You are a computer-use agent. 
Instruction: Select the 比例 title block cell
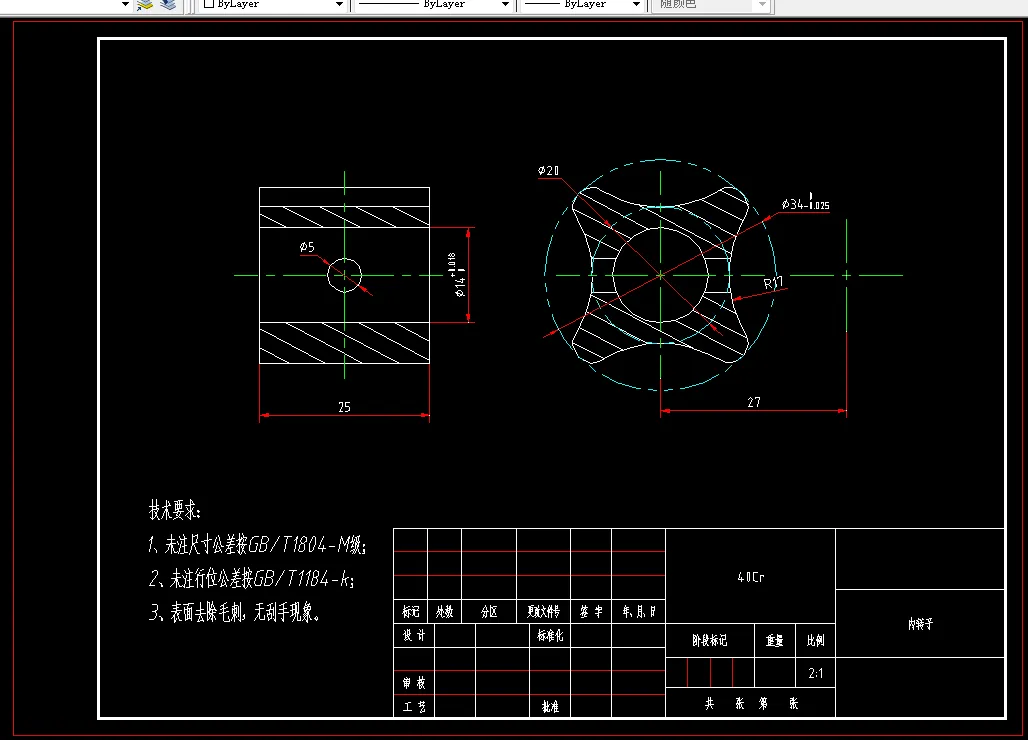pos(816,640)
